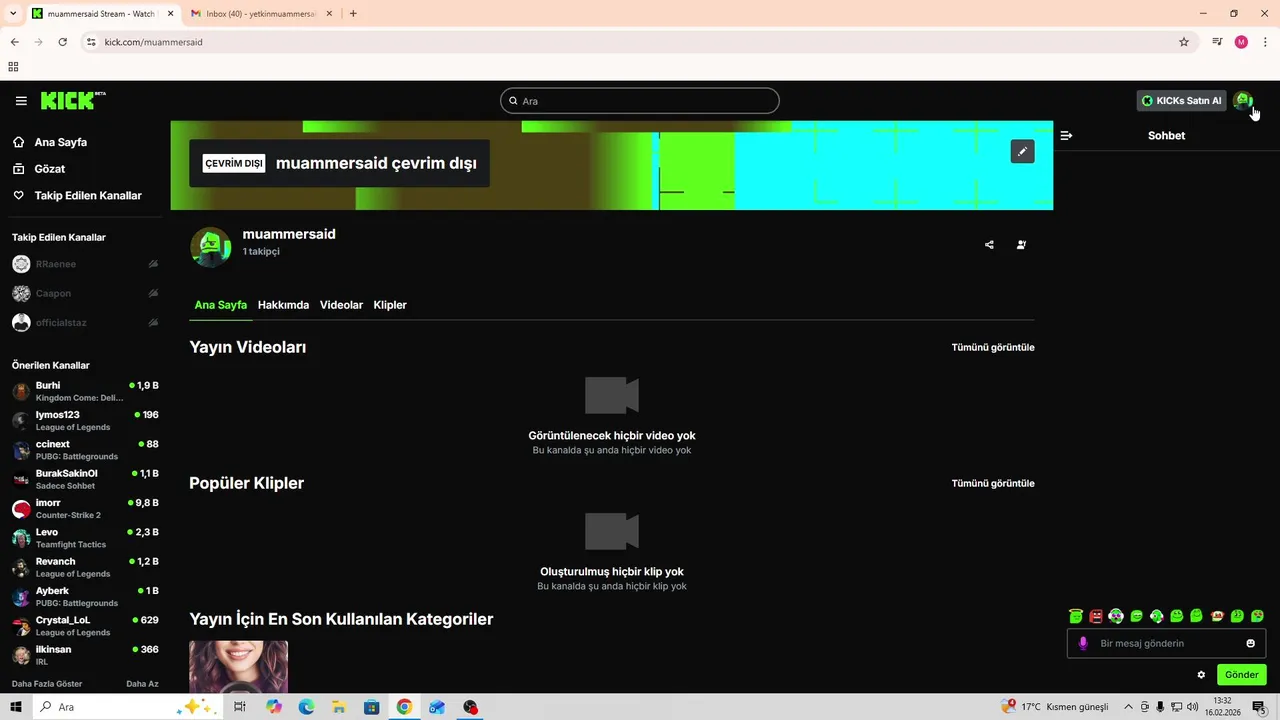Expand recommended channels with Daha Fazla Göster
The image size is (1280, 720).
[47, 684]
